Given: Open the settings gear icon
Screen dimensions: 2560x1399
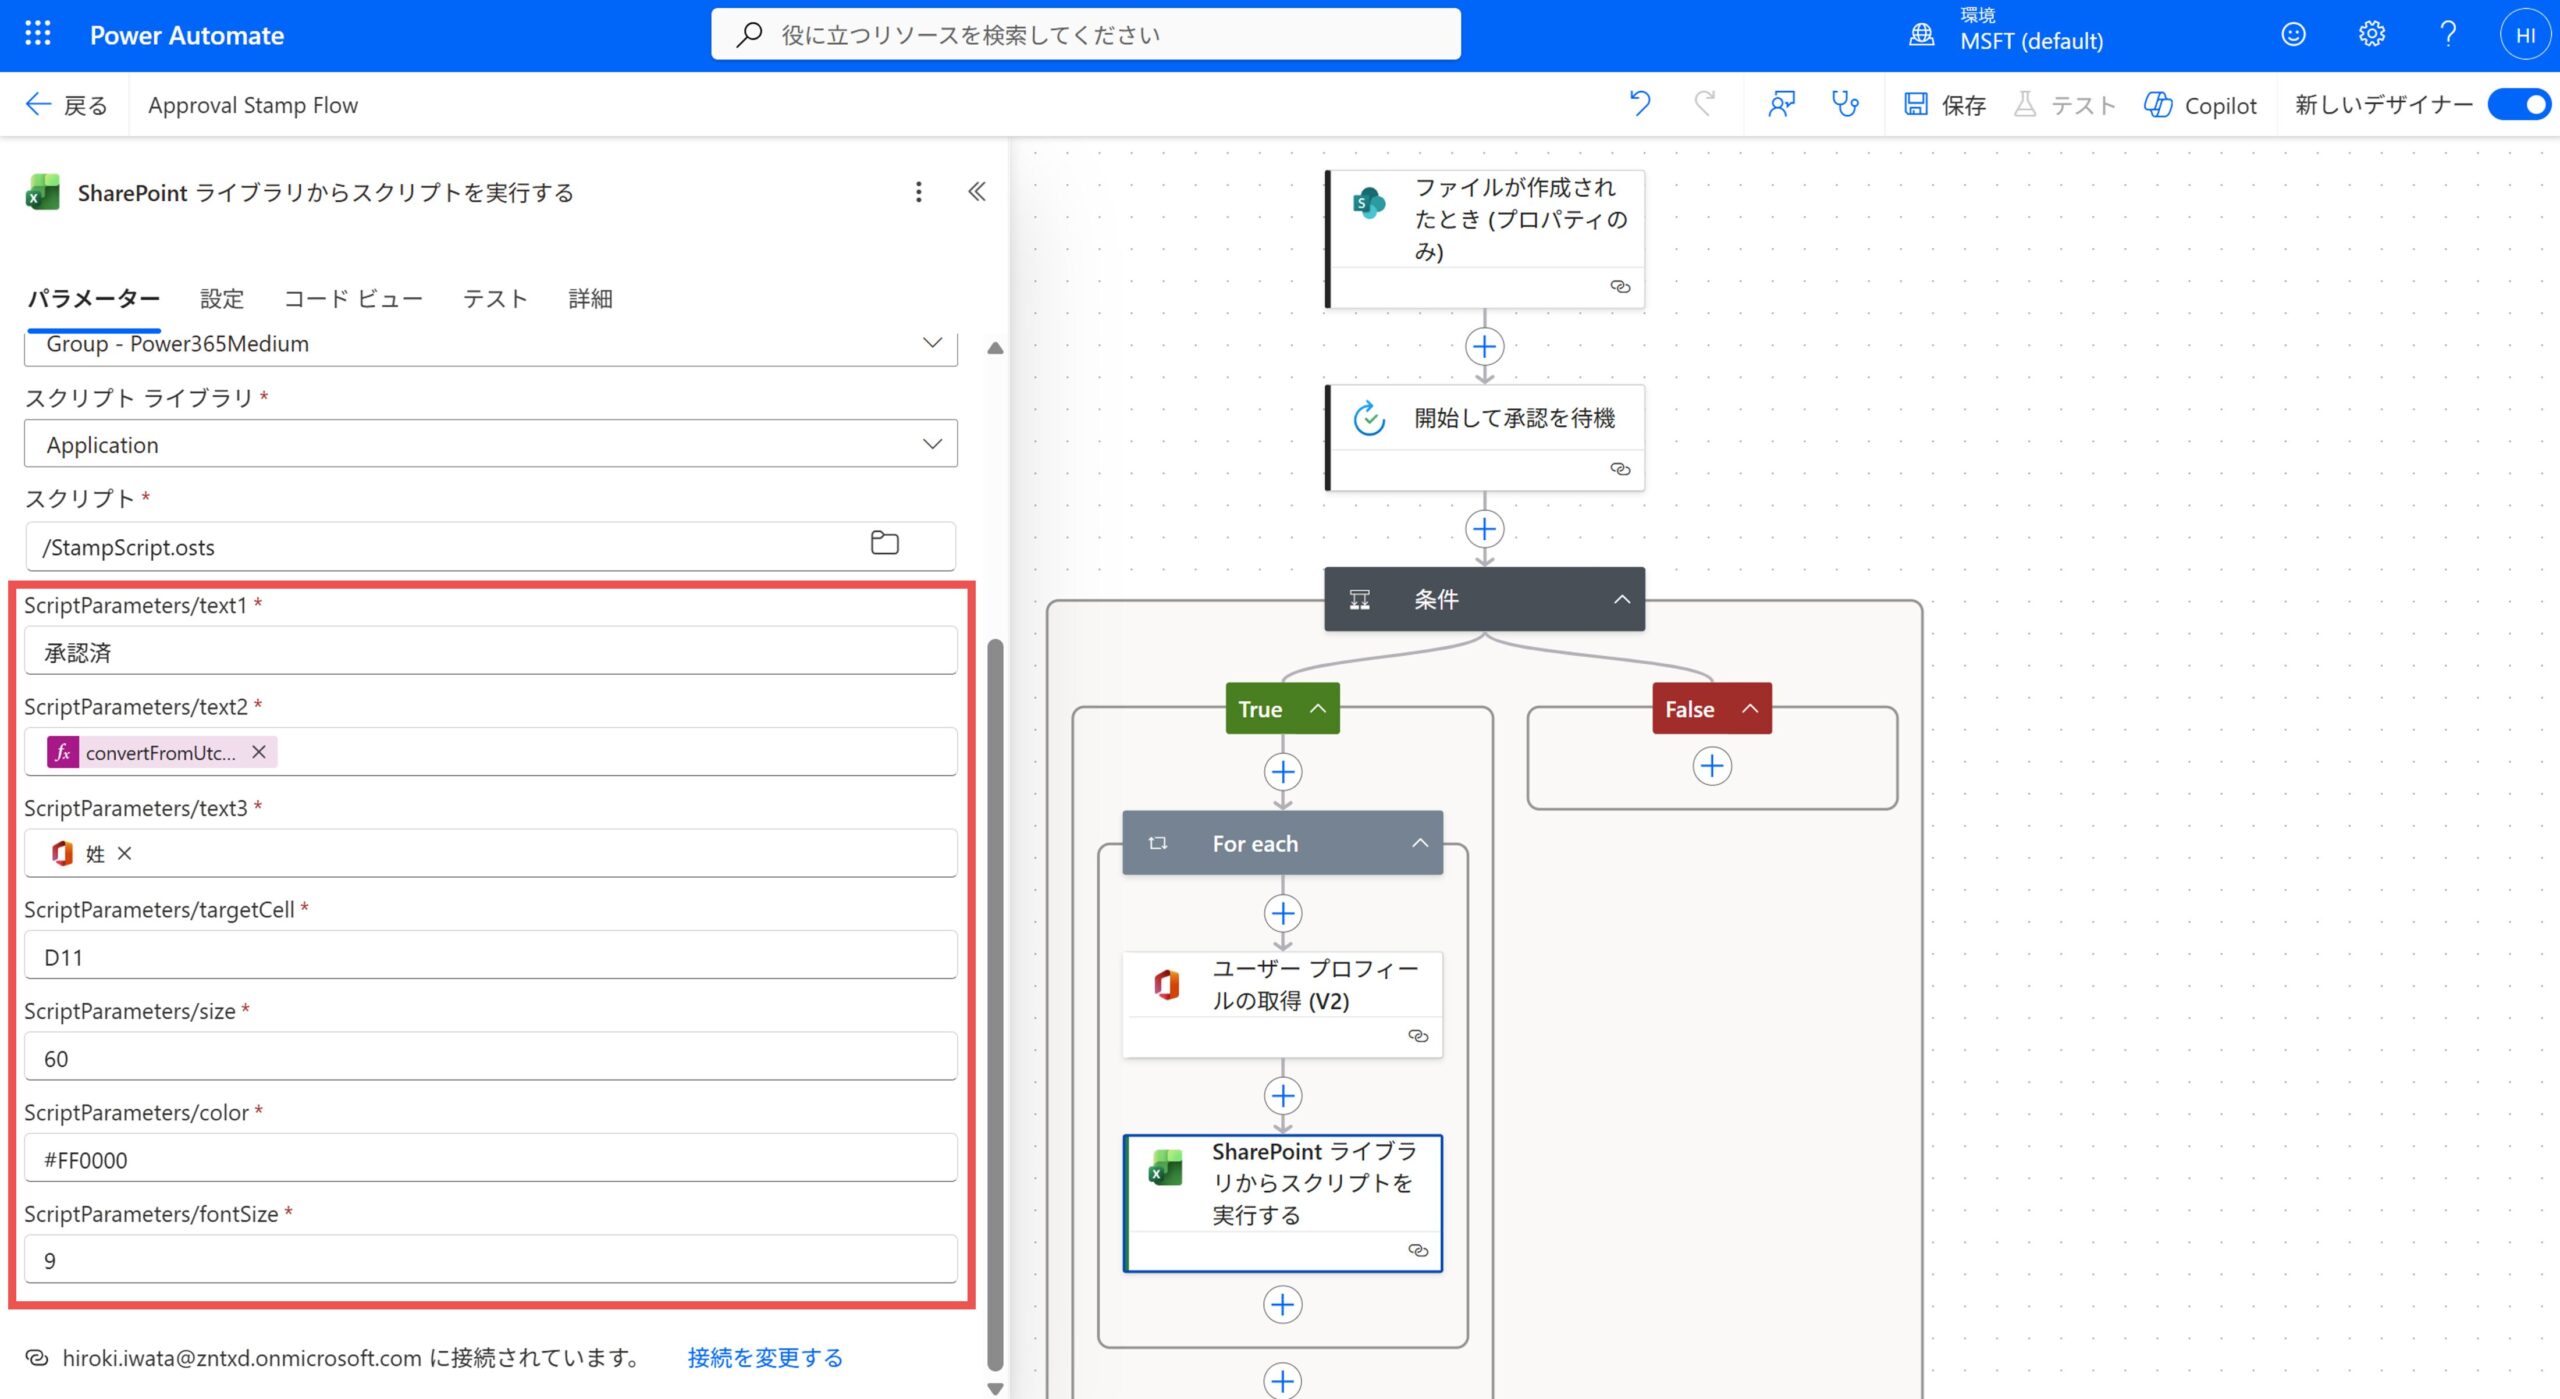Looking at the screenshot, I should tap(2370, 33).
